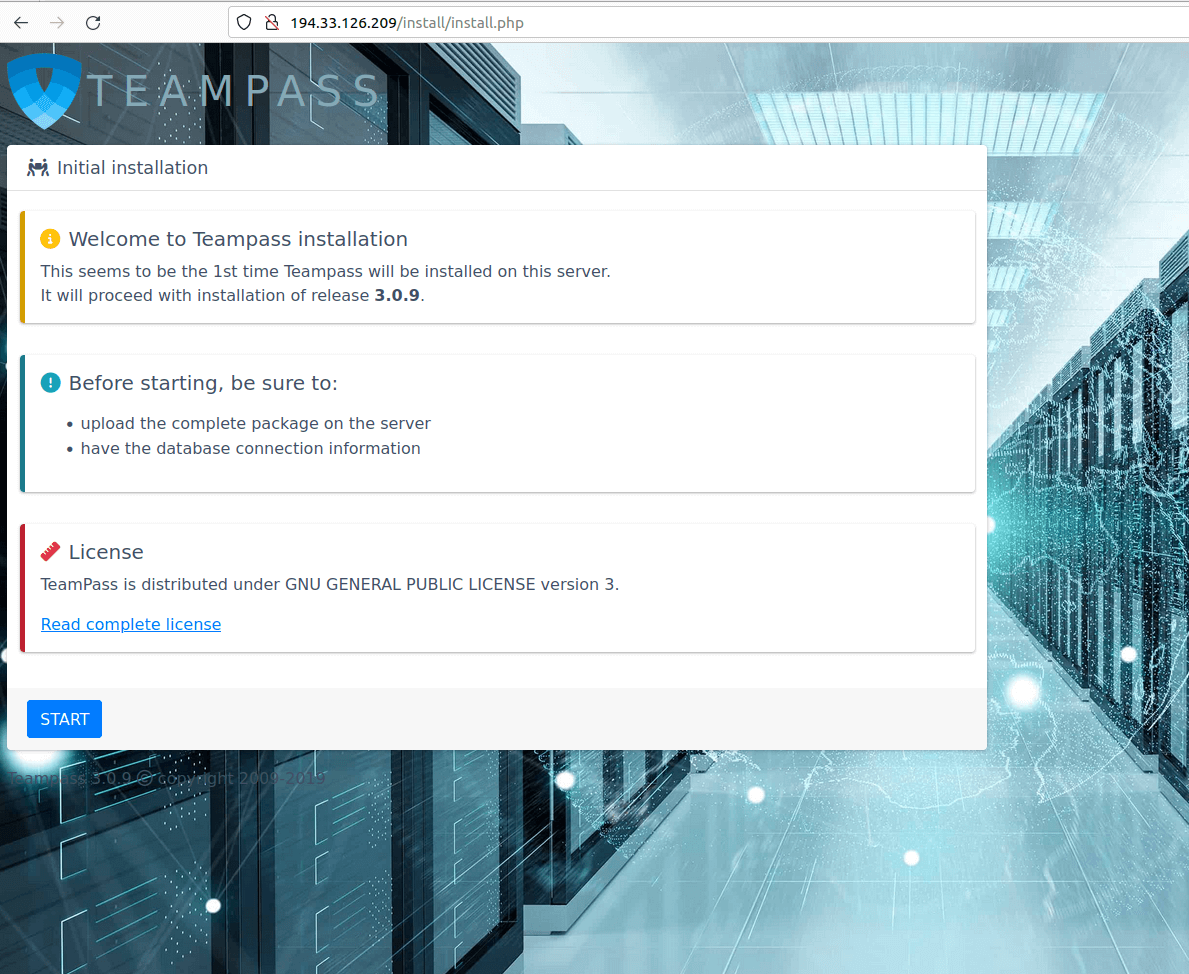This screenshot has height=974, width=1189.
Task: Click the 'have the database connection information' bullet
Action: pos(251,448)
